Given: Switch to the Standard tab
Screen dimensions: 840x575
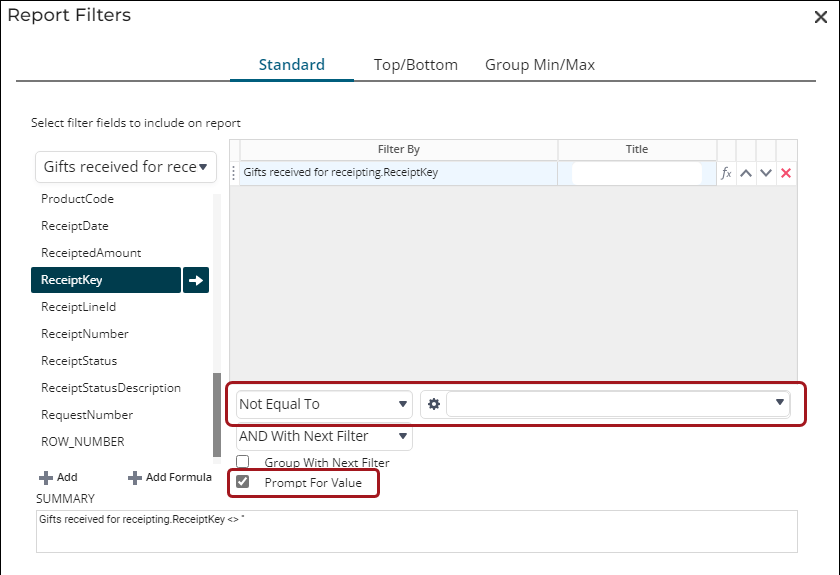Looking at the screenshot, I should click(x=291, y=65).
